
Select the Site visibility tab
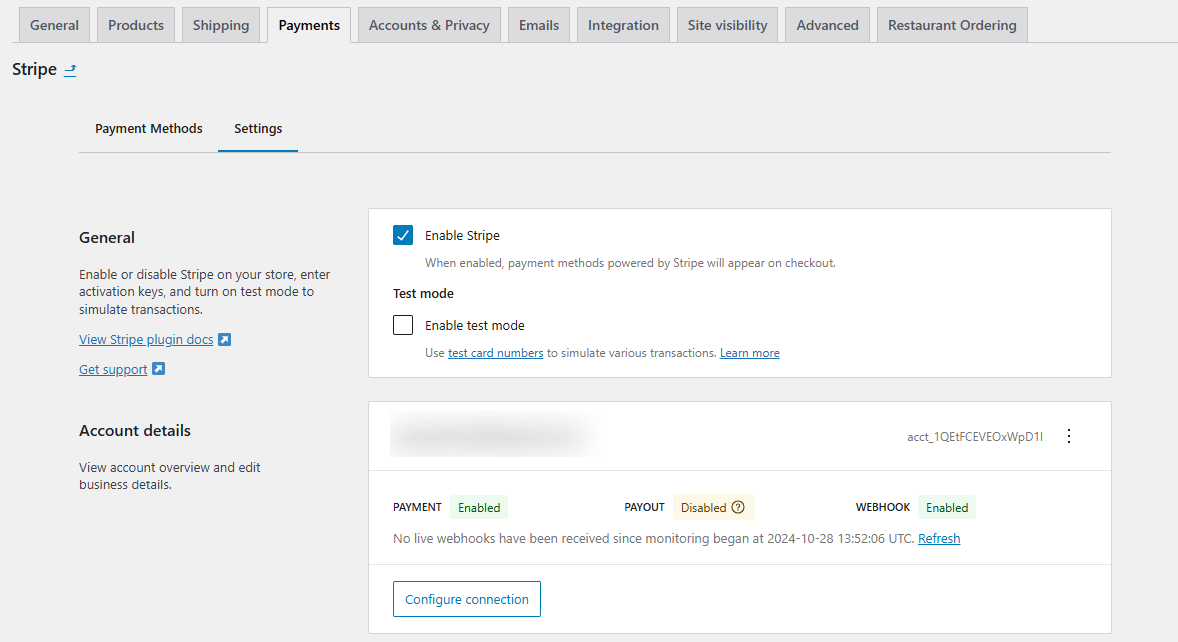click(x=727, y=24)
